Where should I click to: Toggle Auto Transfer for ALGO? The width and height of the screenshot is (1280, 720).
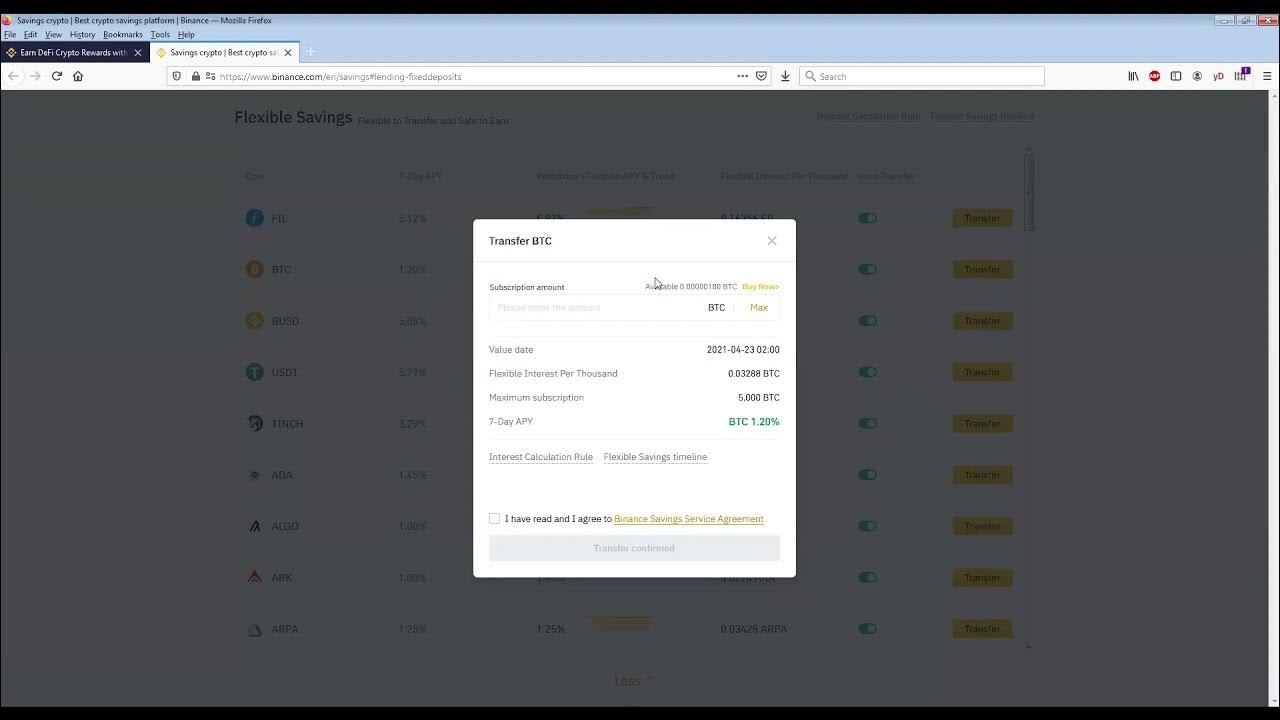pos(867,526)
